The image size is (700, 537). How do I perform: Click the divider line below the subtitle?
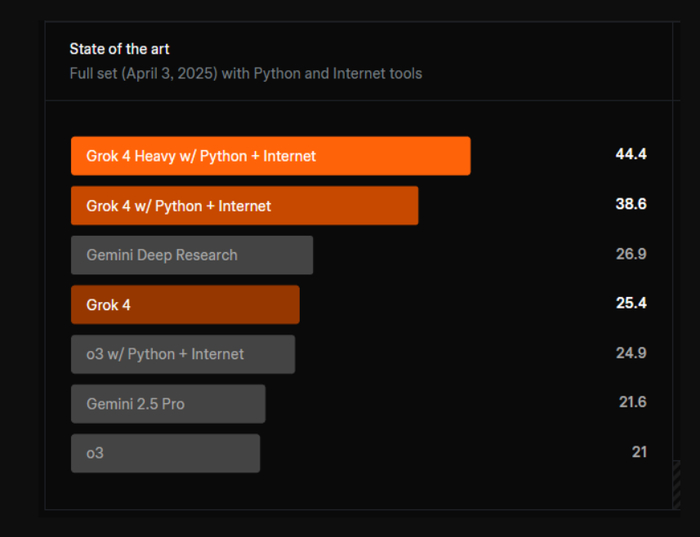pos(360,100)
